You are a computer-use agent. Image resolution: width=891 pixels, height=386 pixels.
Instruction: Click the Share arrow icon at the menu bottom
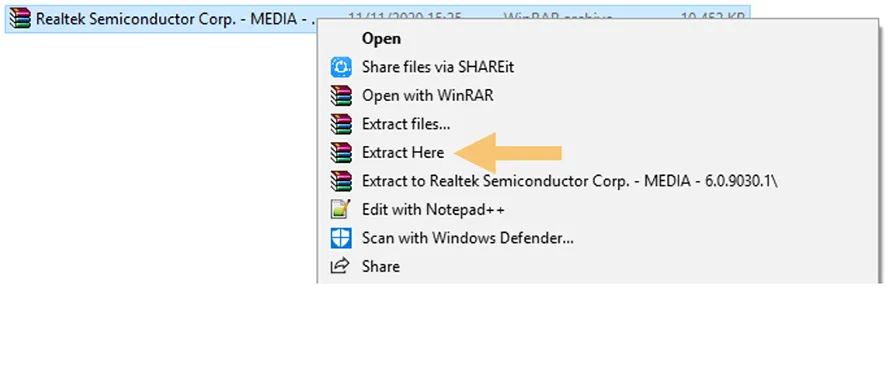click(x=340, y=266)
